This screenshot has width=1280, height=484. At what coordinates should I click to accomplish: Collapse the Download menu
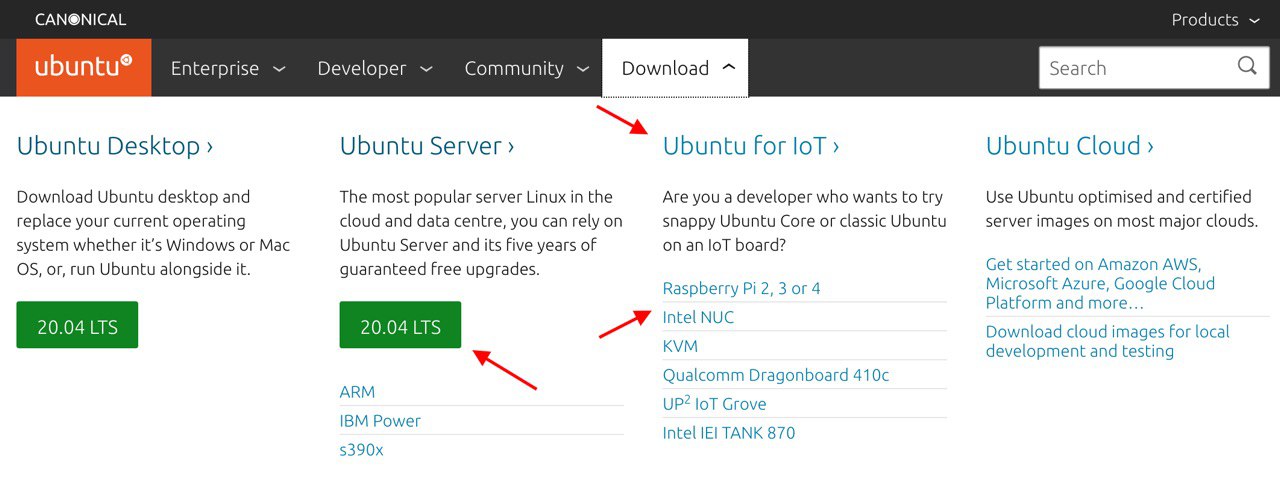pyautogui.click(x=675, y=68)
